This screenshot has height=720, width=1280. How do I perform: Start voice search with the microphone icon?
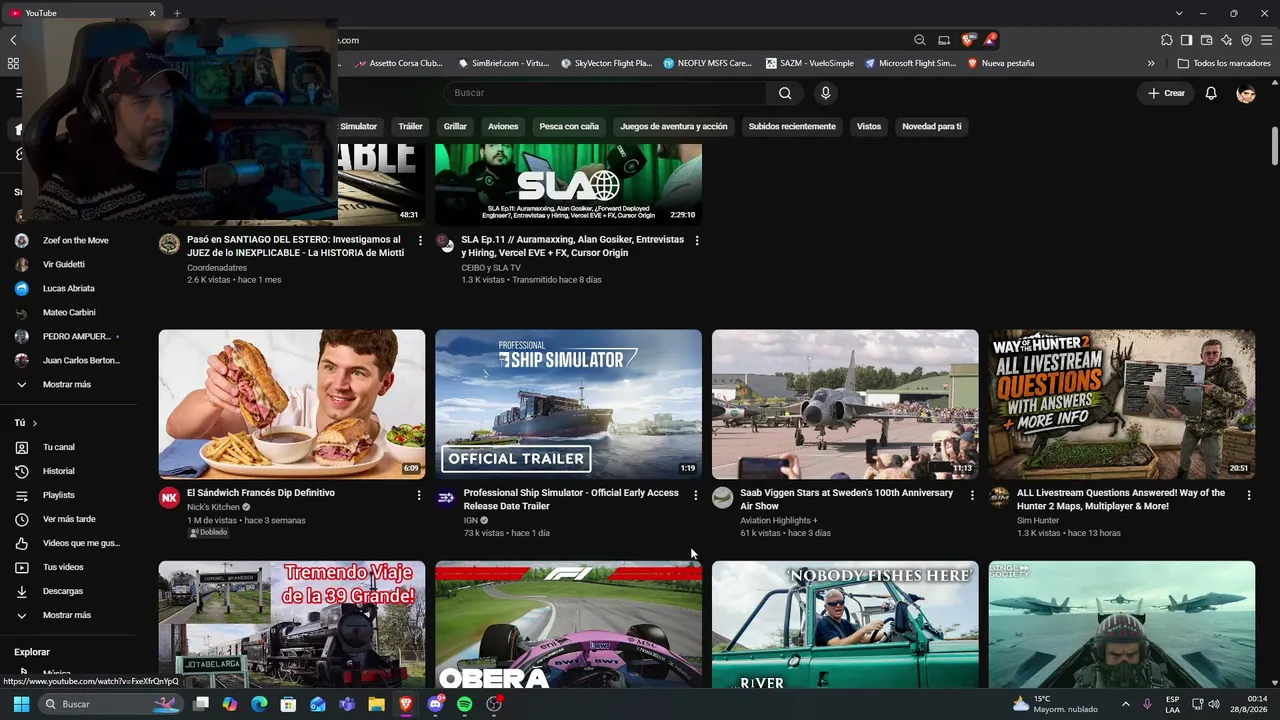coord(825,93)
